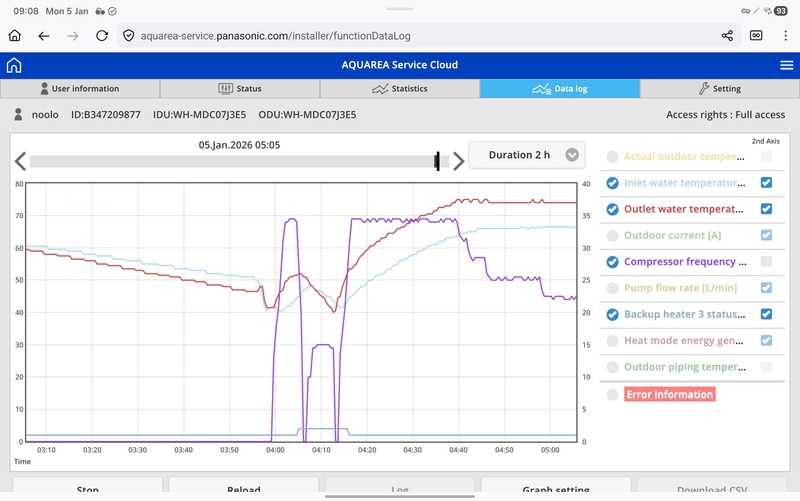Check 2nd axis for Compressor frequency
This screenshot has width=800, height=501.
point(766,261)
